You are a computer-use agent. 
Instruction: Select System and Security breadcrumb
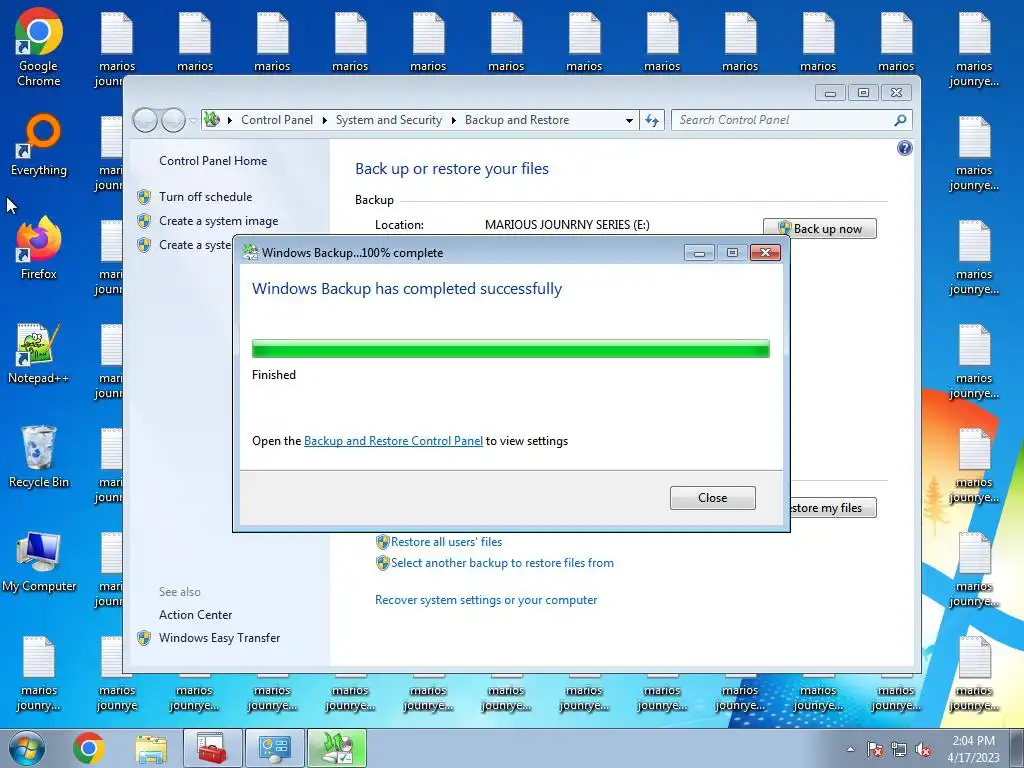[389, 120]
